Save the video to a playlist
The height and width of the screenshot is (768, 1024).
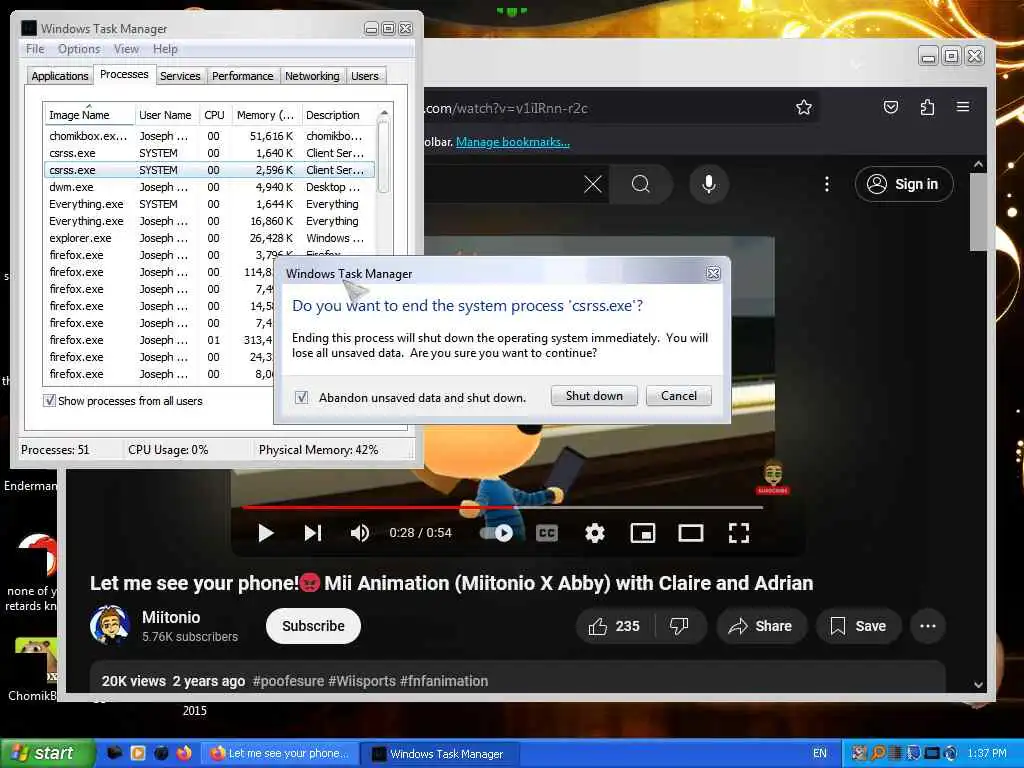[858, 626]
